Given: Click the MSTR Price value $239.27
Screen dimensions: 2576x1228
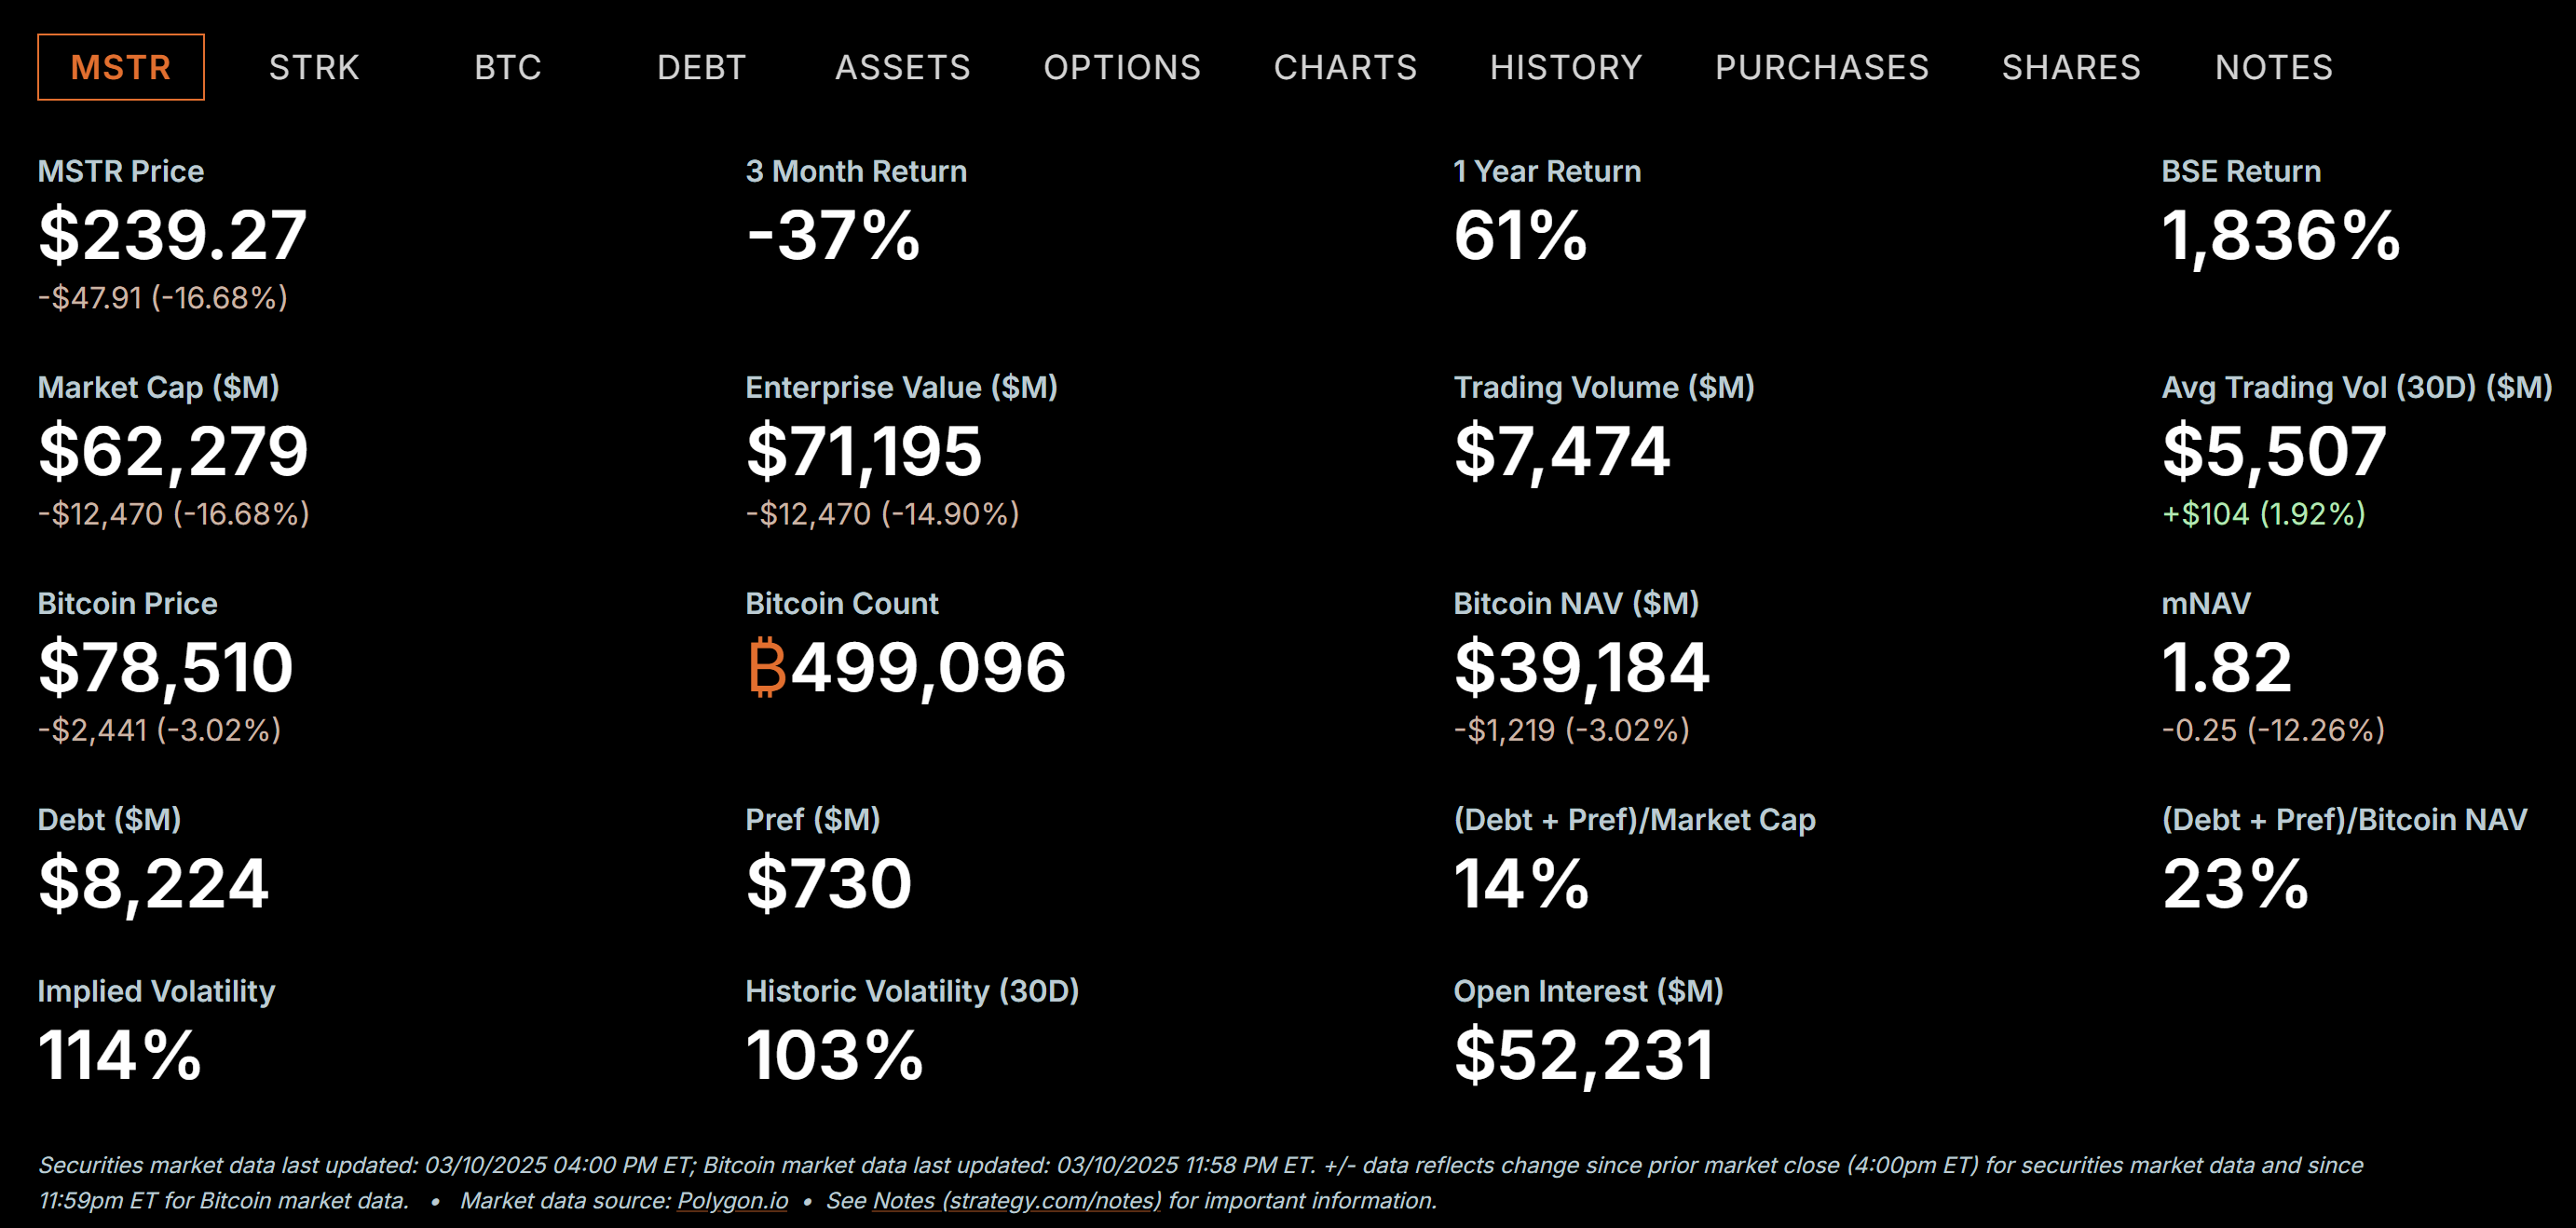Looking at the screenshot, I should 172,236.
